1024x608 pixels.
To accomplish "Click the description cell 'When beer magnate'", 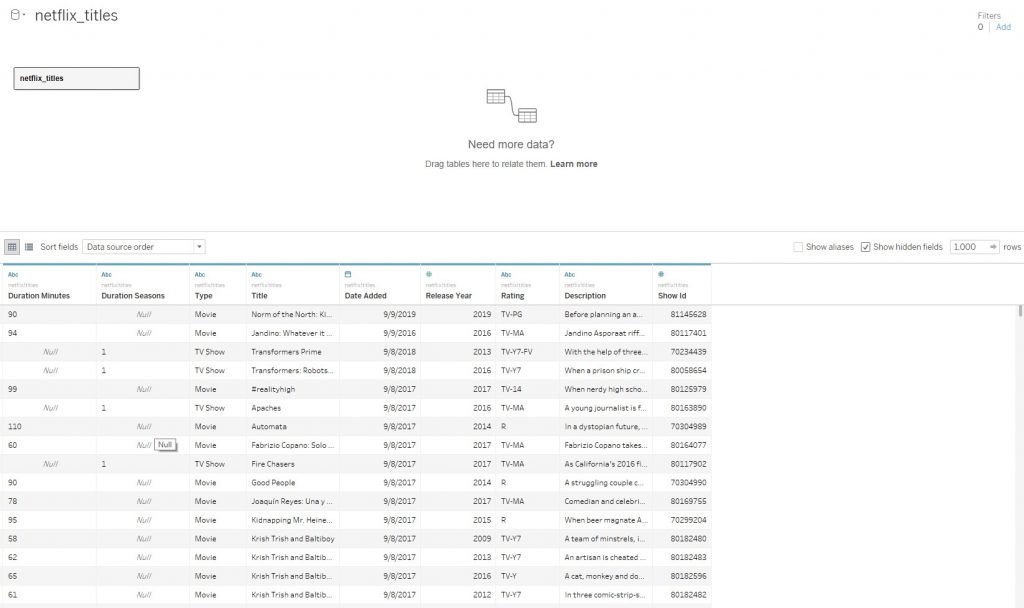I will pyautogui.click(x=606, y=520).
